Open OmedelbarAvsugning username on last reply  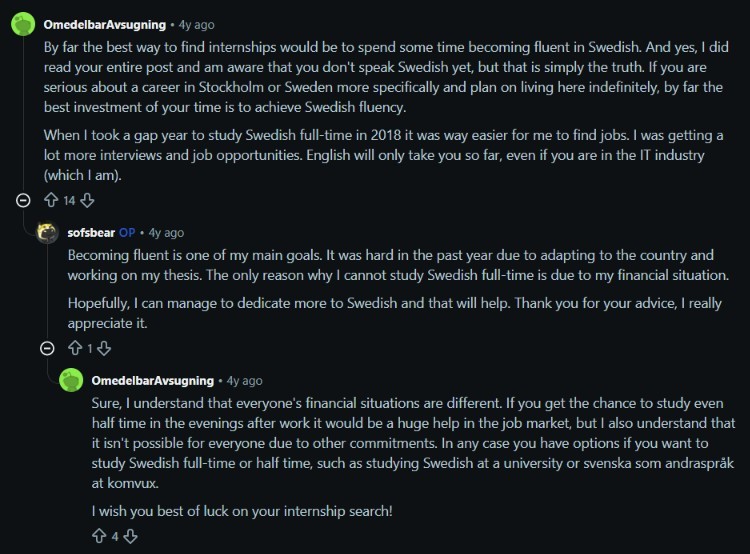tap(153, 380)
